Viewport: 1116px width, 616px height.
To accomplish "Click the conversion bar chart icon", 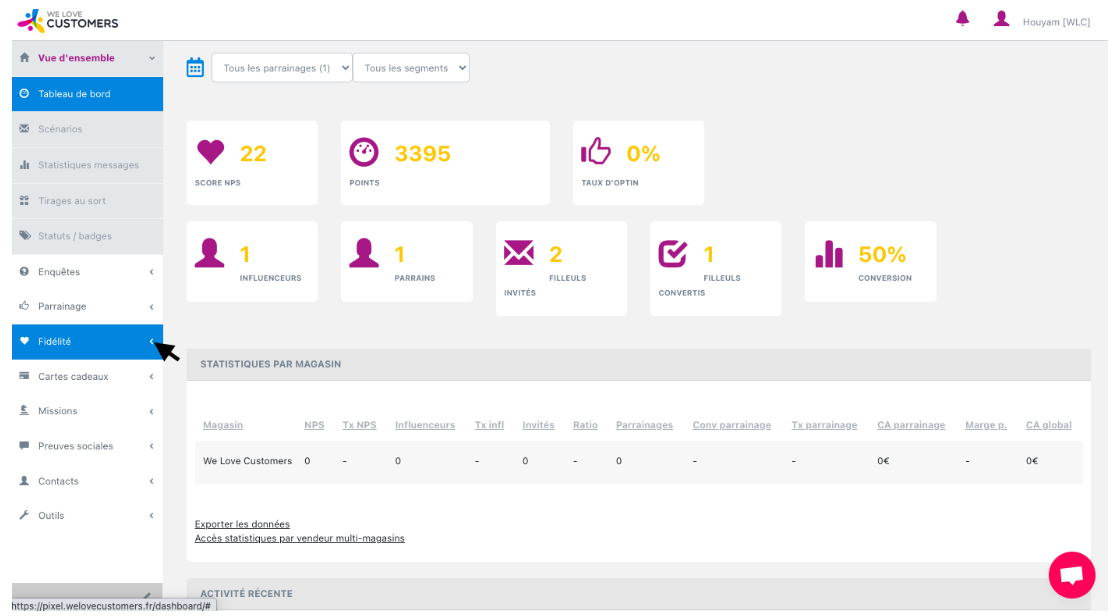I will point(829,254).
